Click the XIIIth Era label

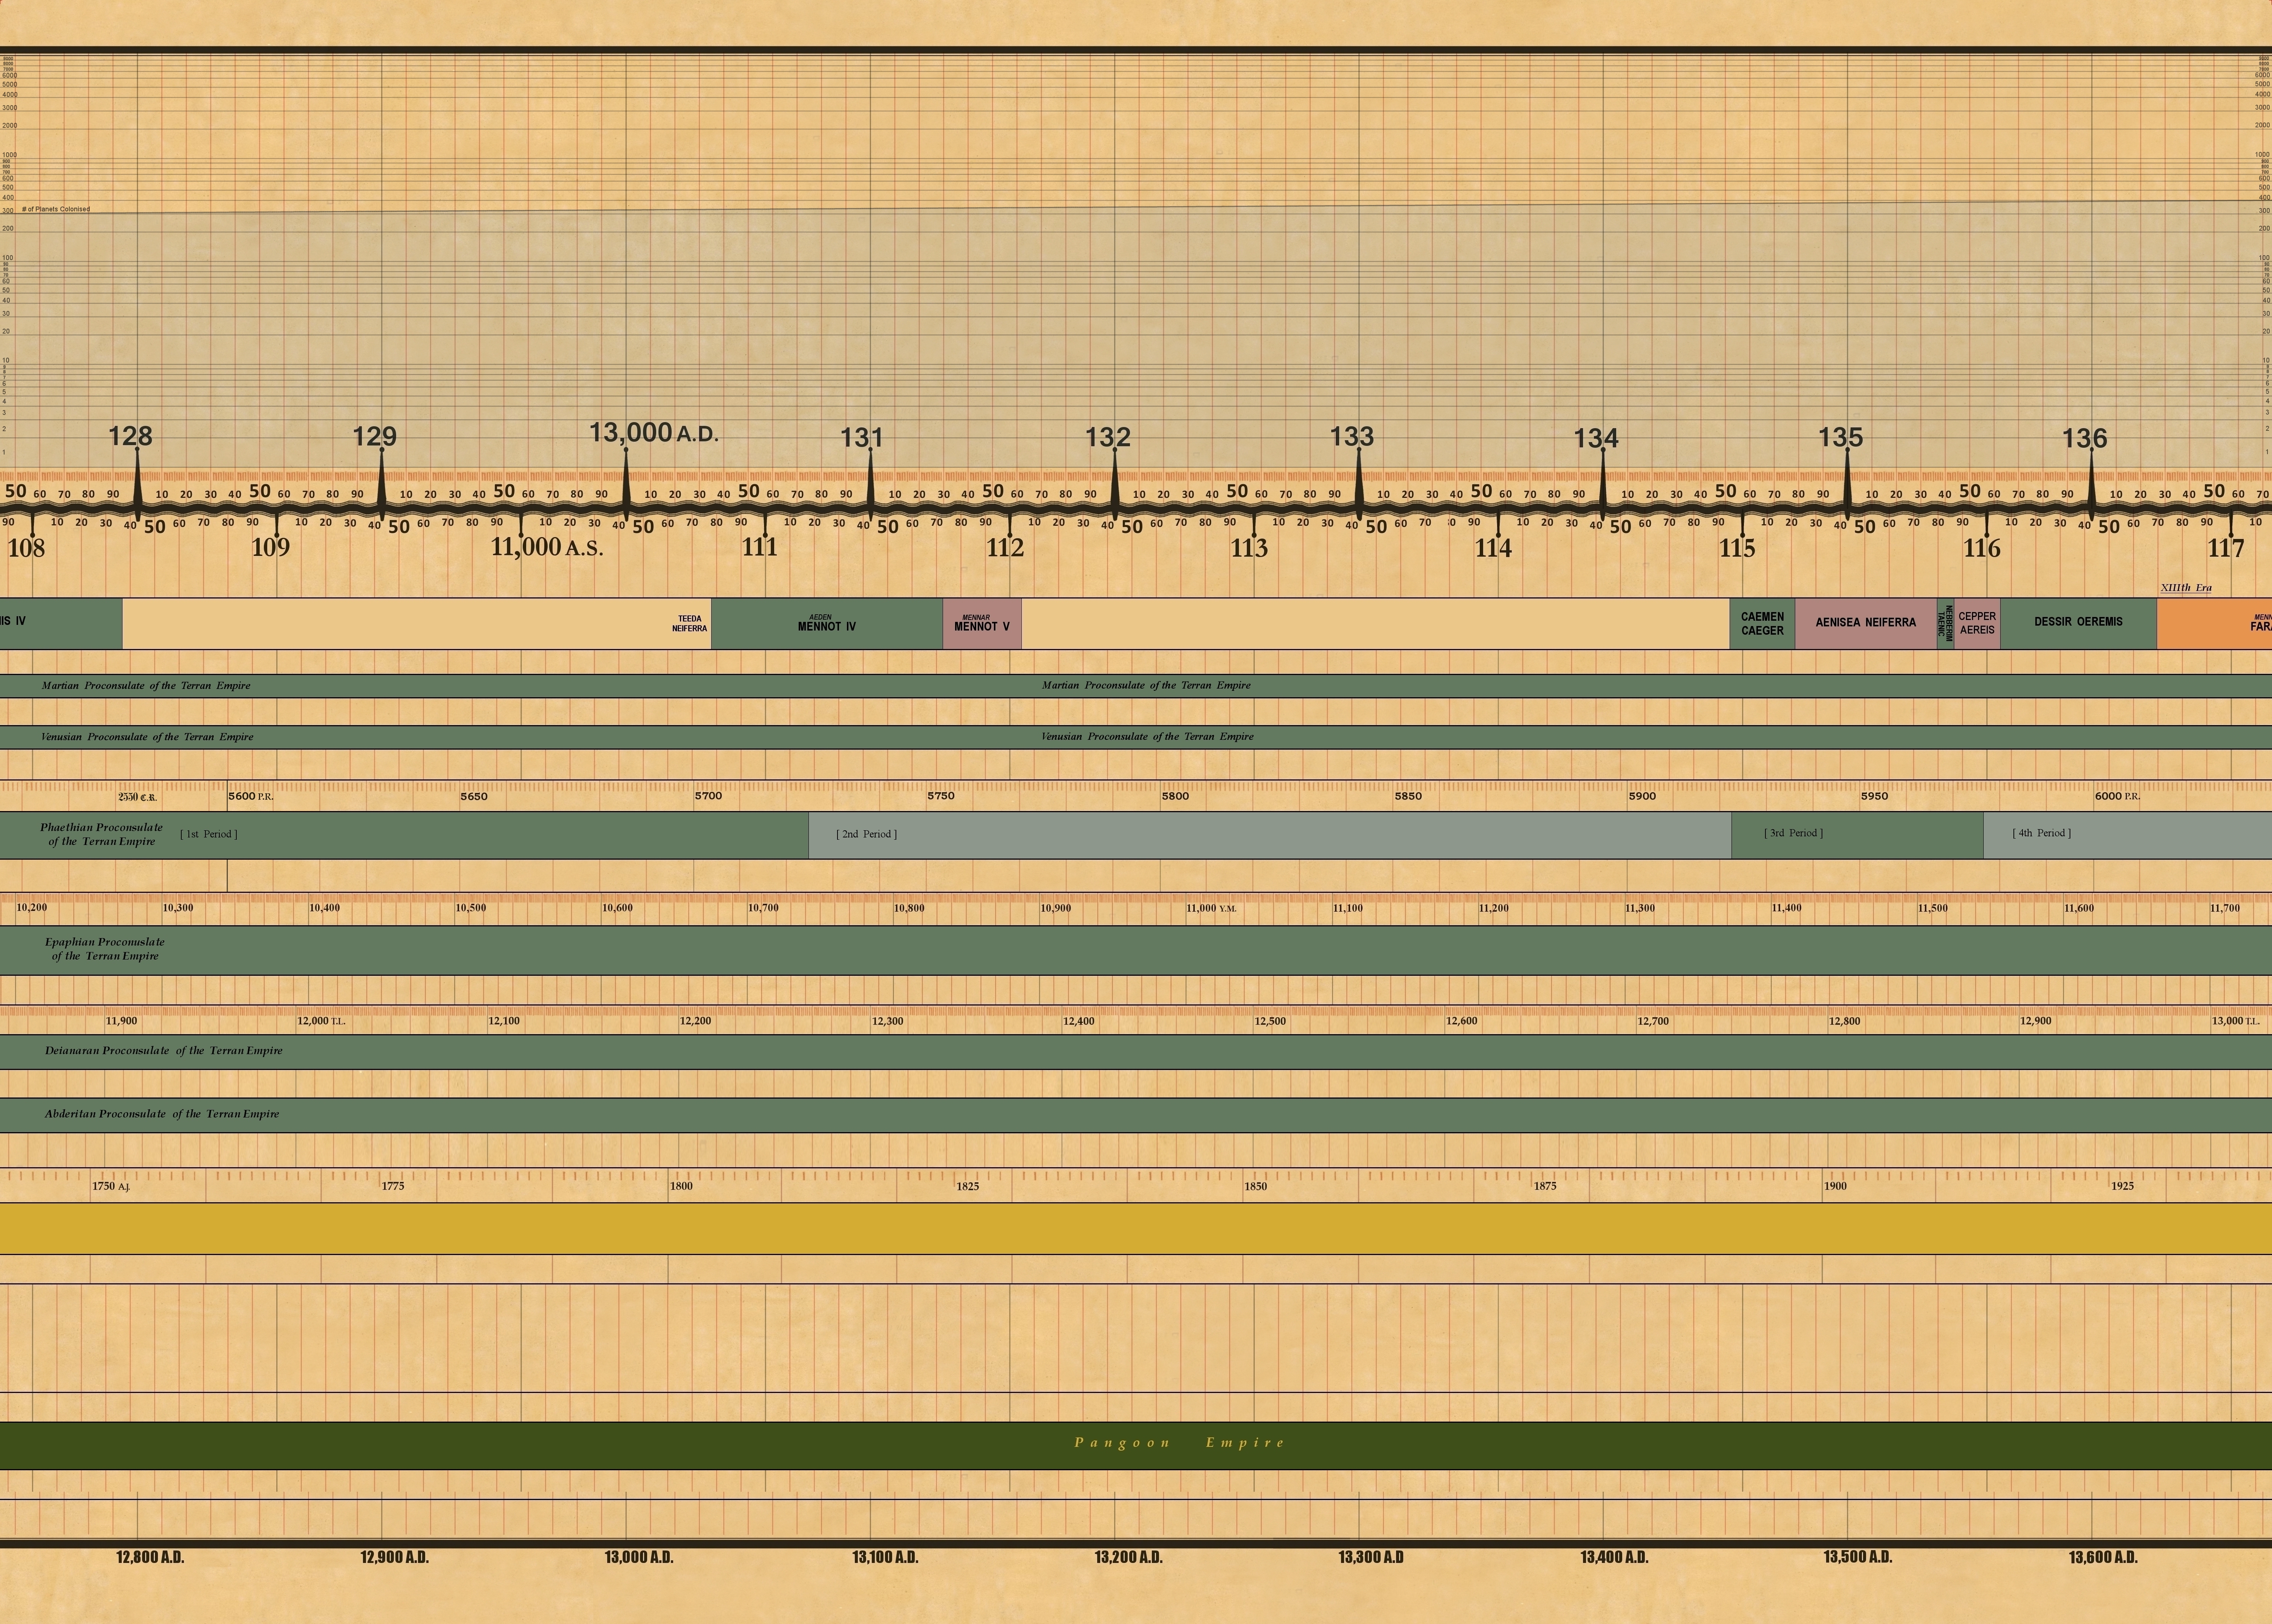2186,588
